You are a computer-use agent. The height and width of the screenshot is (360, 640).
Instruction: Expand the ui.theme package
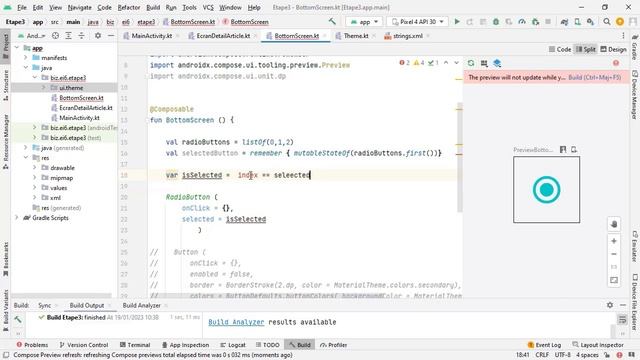(x=43, y=88)
